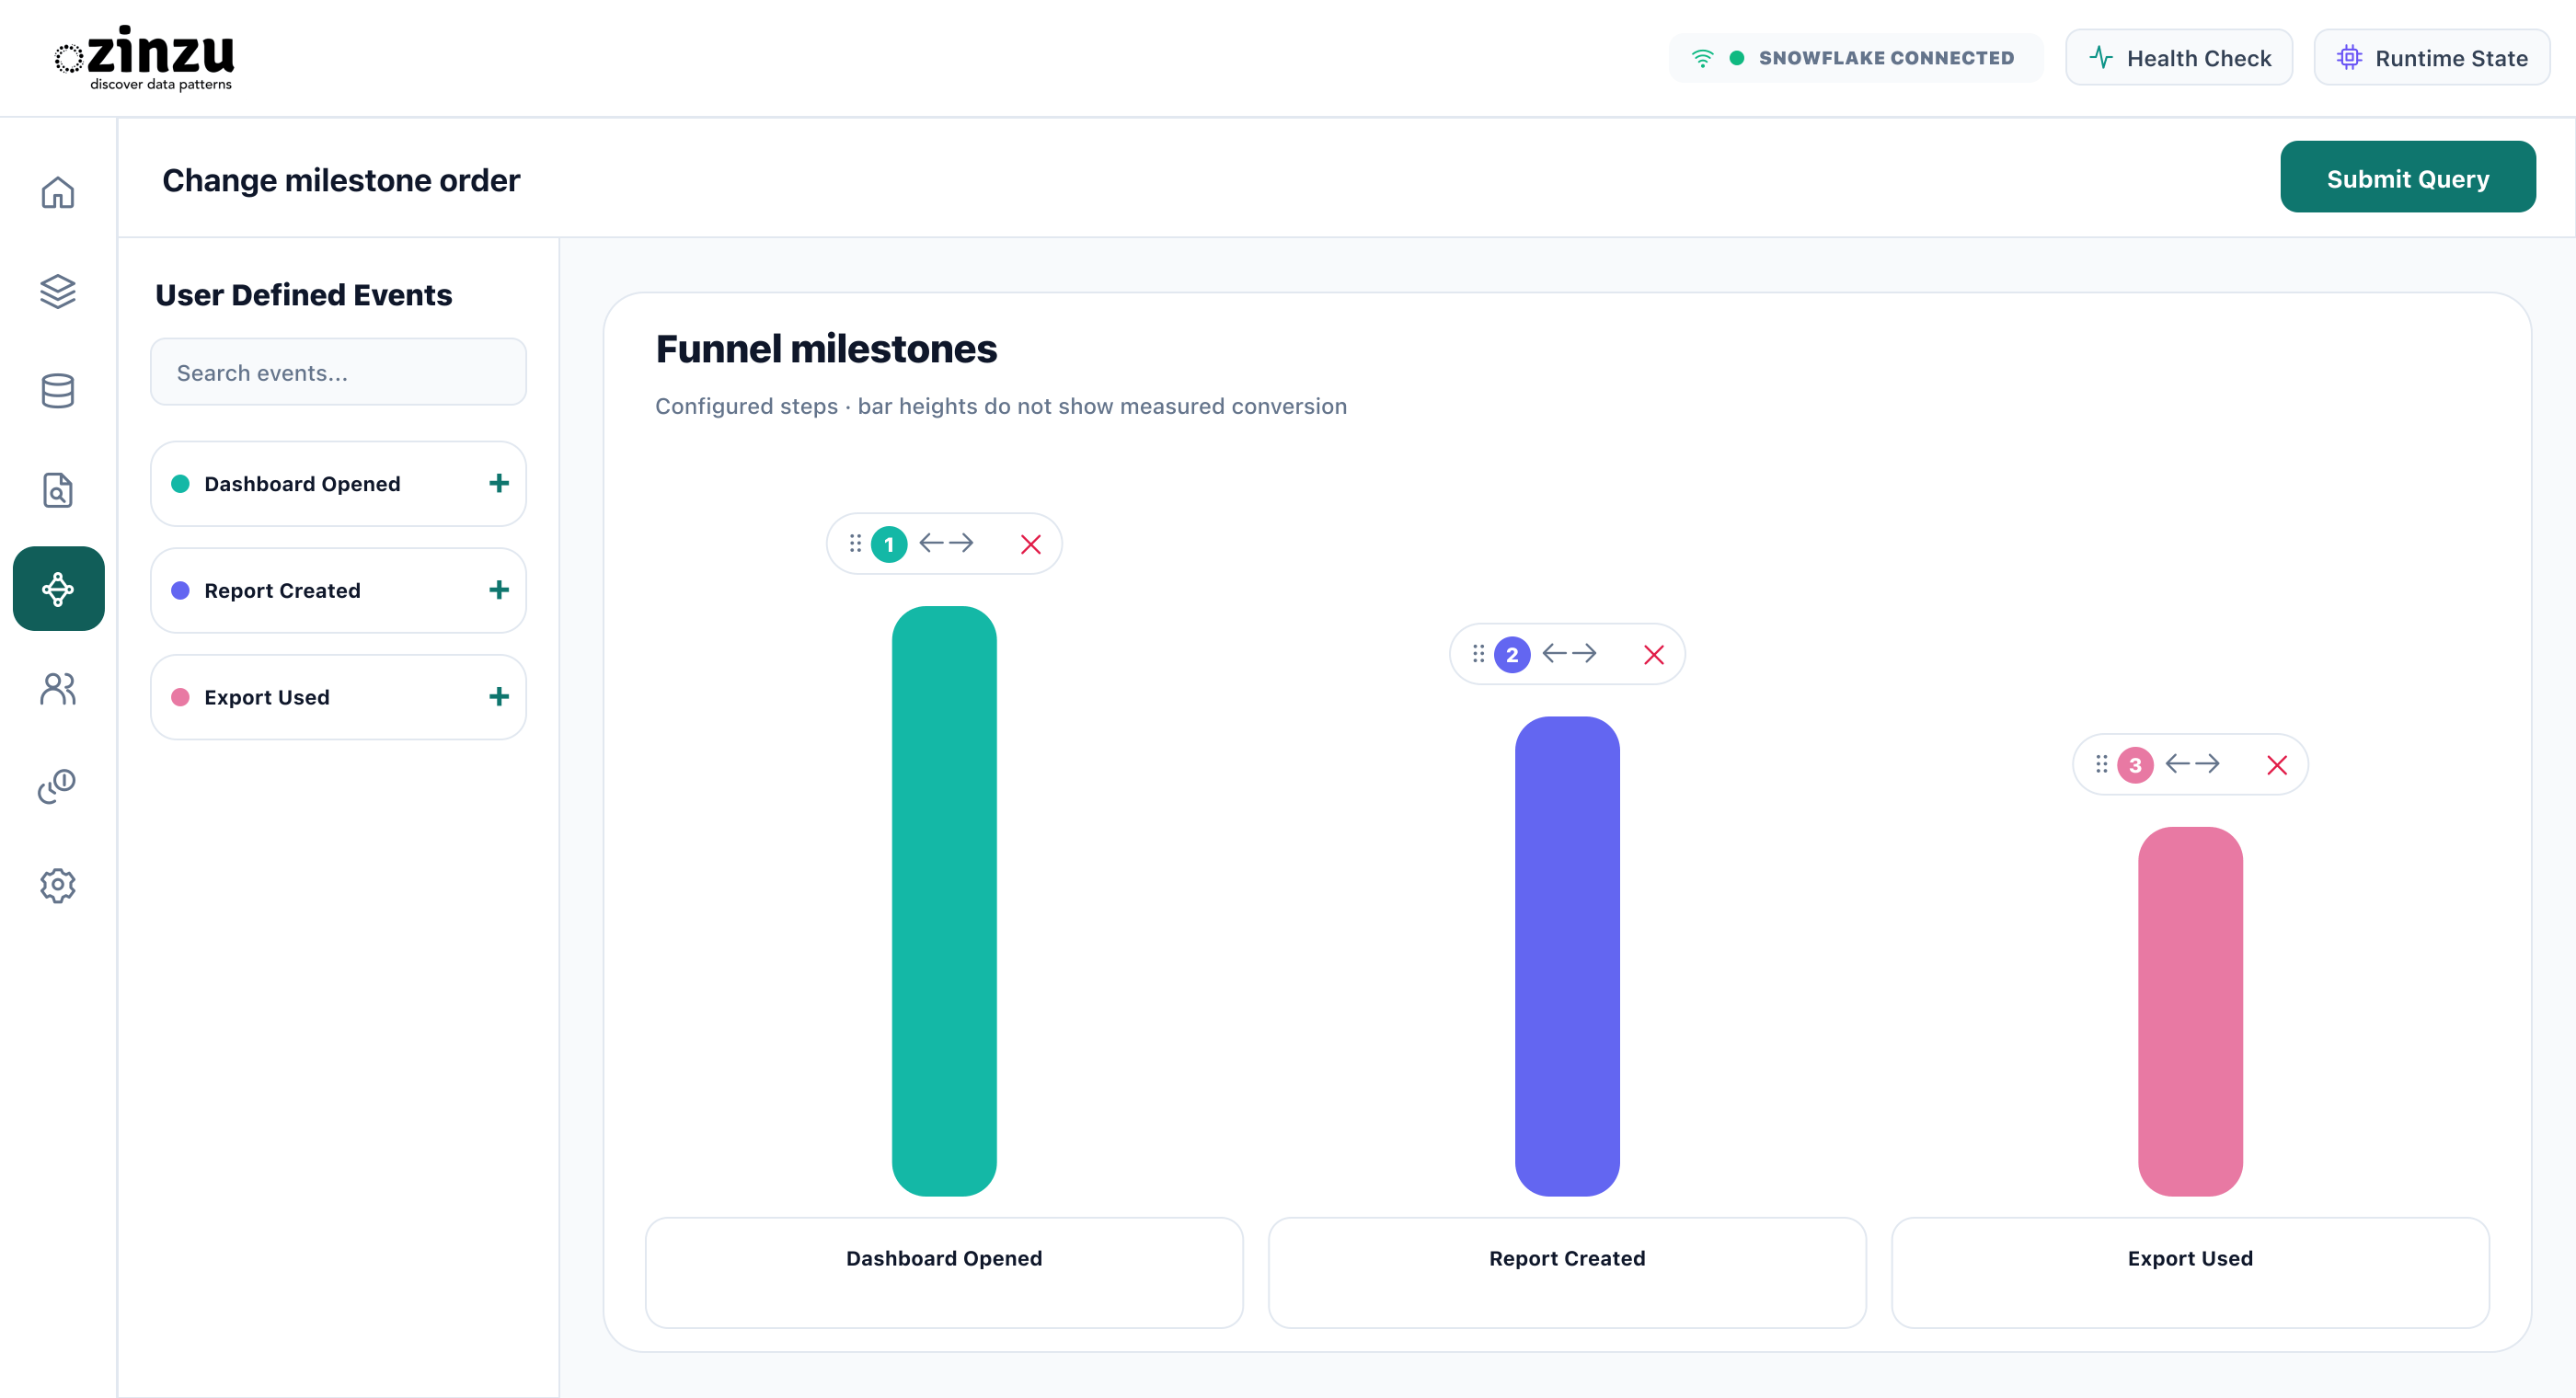Select the teal Dashboard Opened bar
The height and width of the screenshot is (1398, 2576).
coord(944,901)
